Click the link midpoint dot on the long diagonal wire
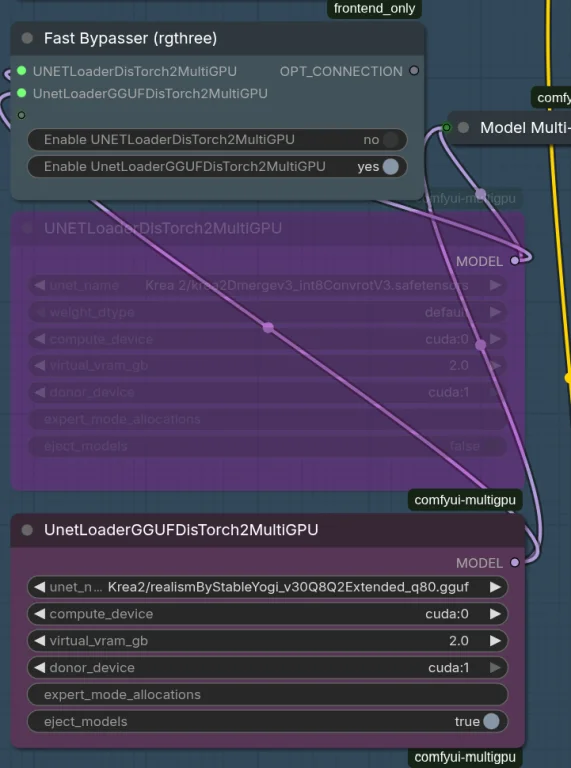Screen dimensions: 571x768 [x=268, y=327]
